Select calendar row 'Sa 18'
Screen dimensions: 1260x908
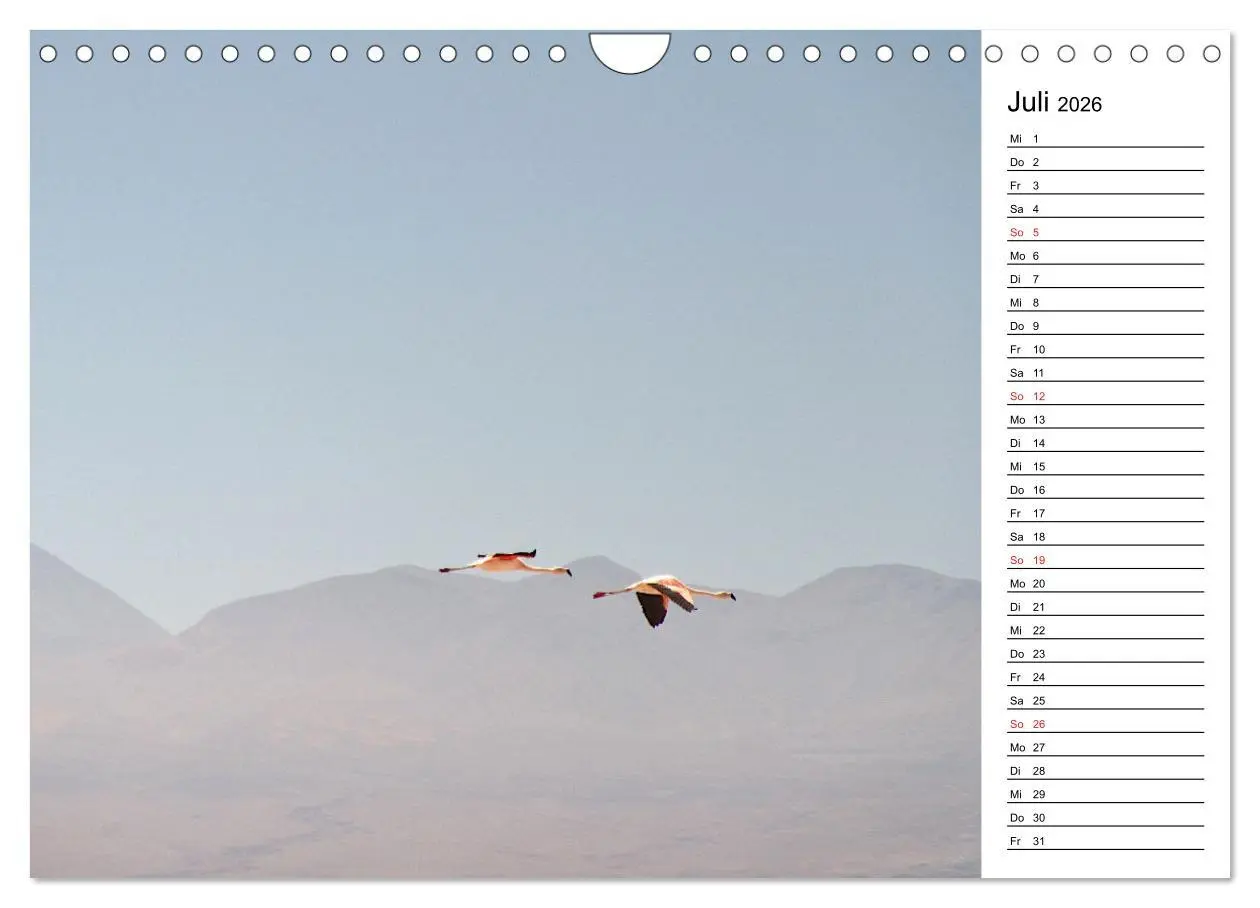tap(1105, 536)
